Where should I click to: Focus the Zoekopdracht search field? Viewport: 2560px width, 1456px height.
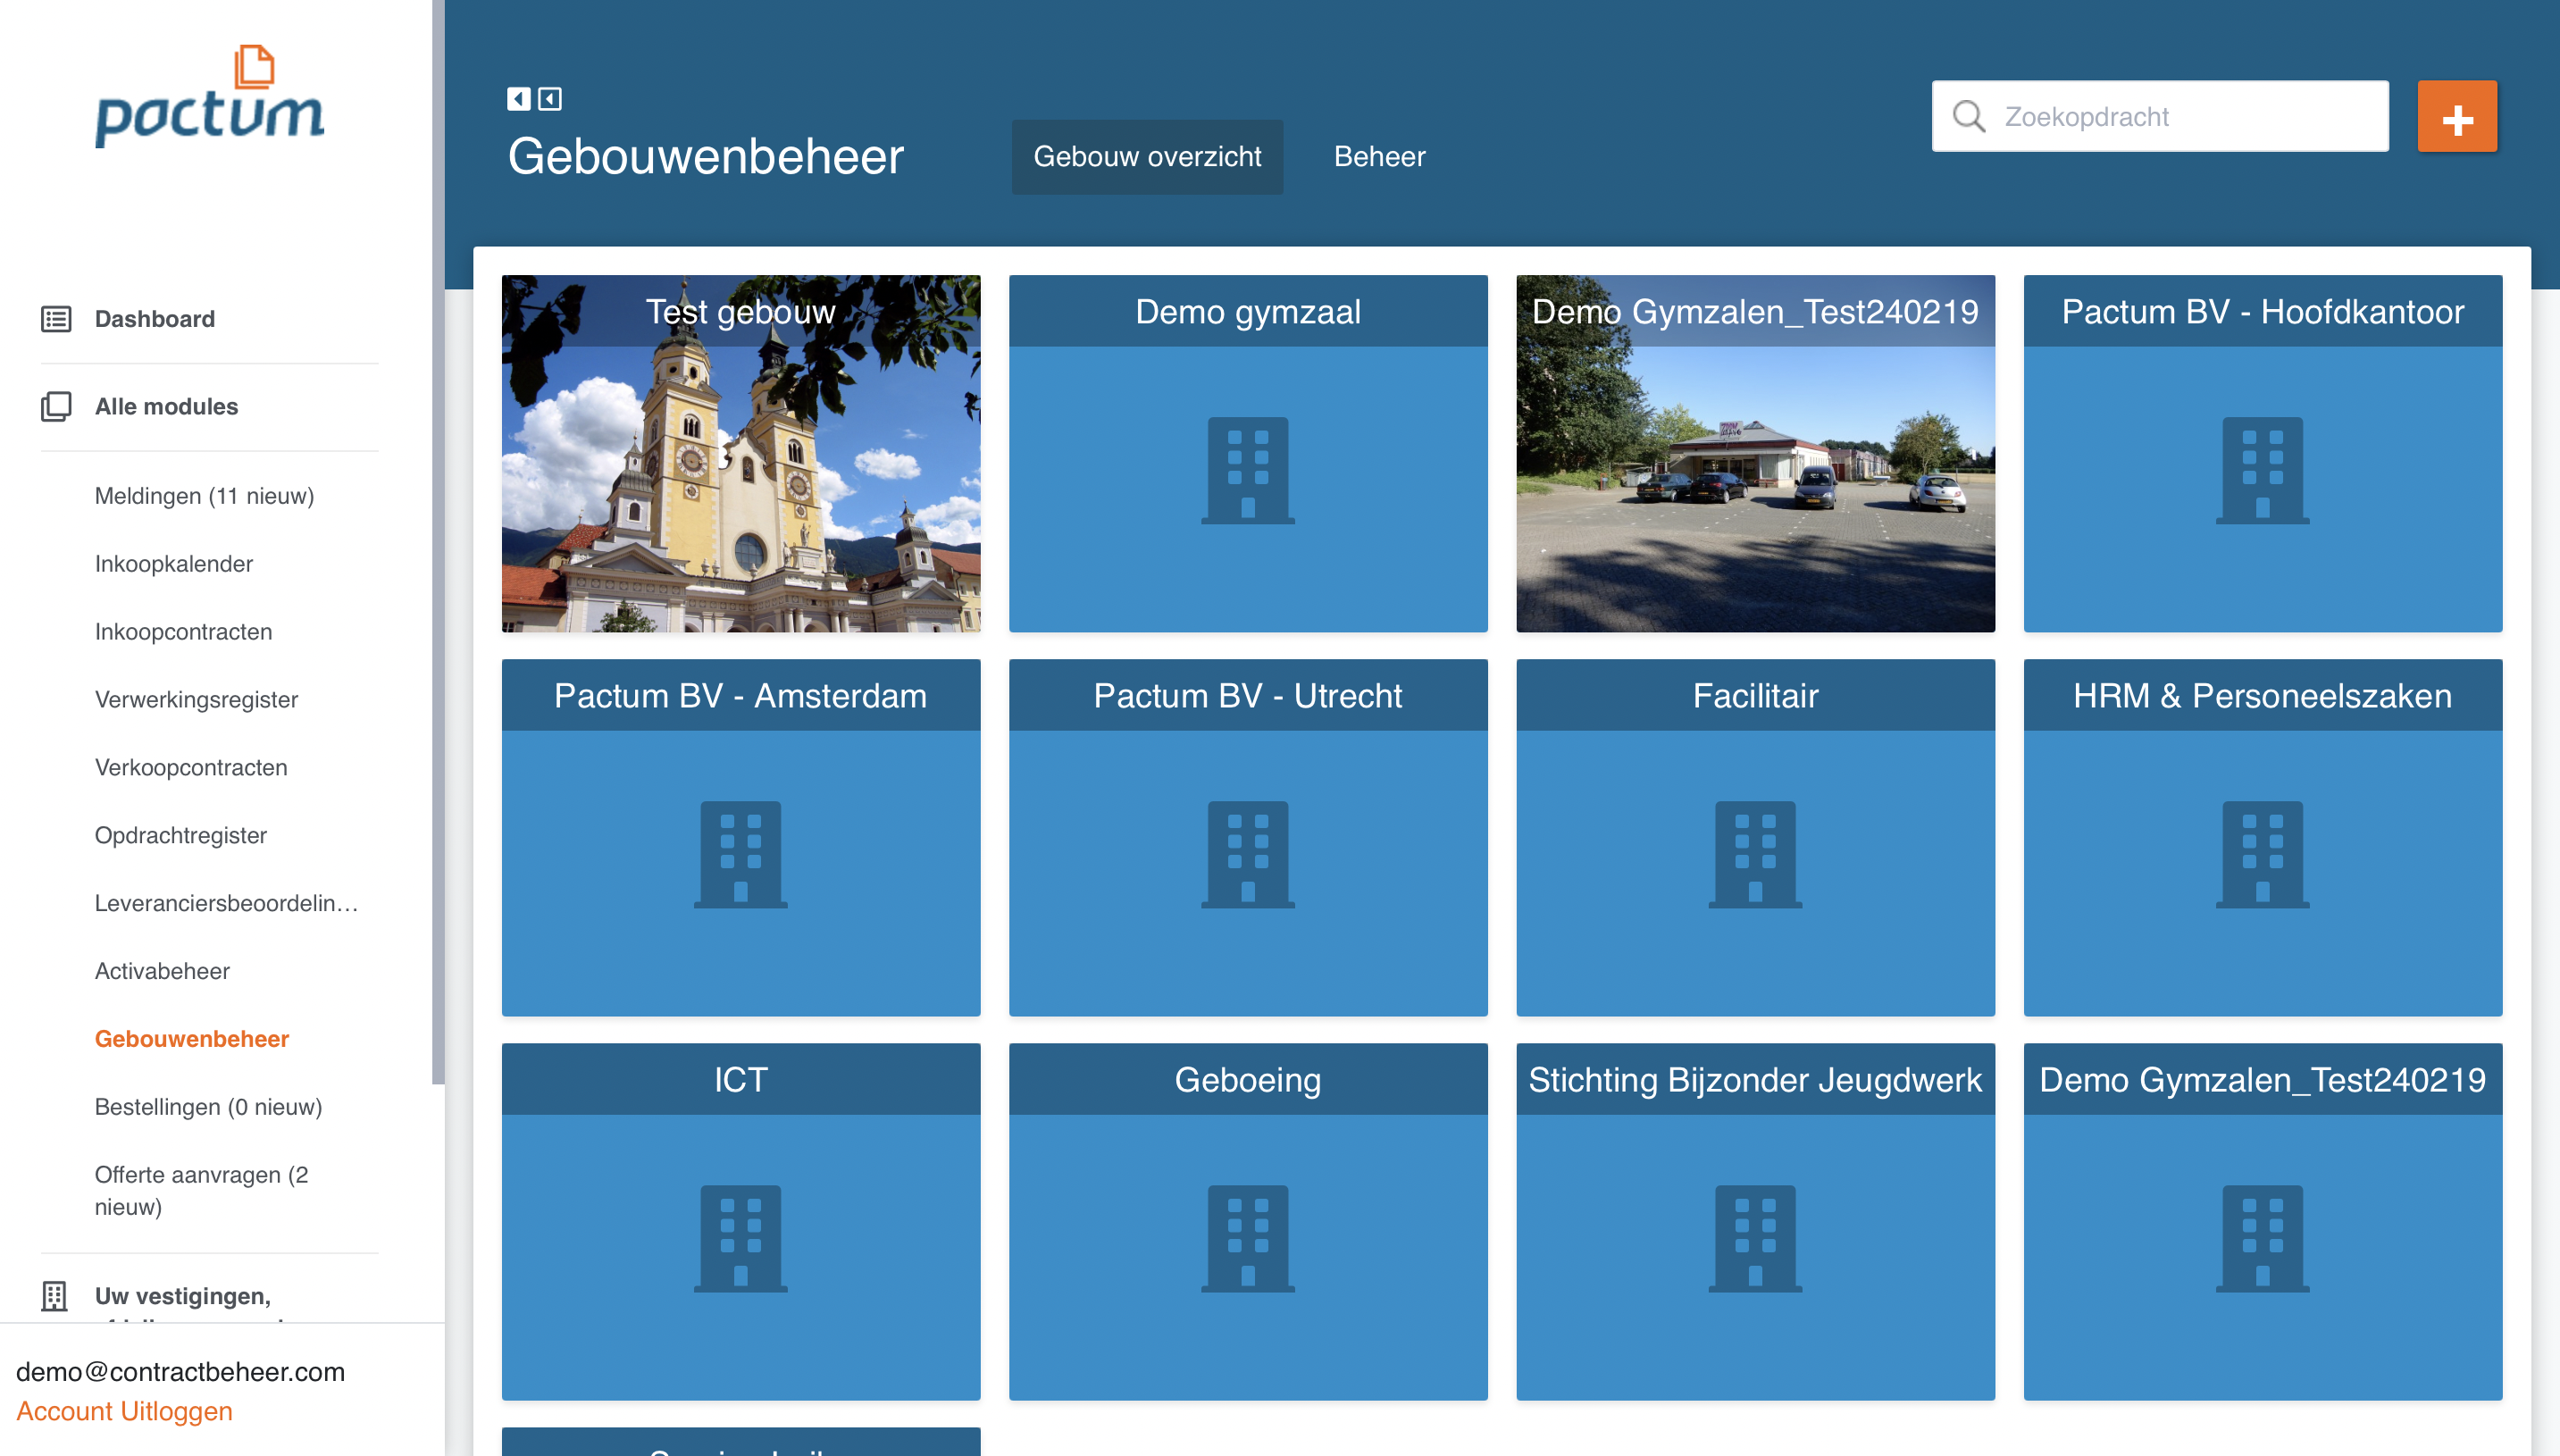2180,117
